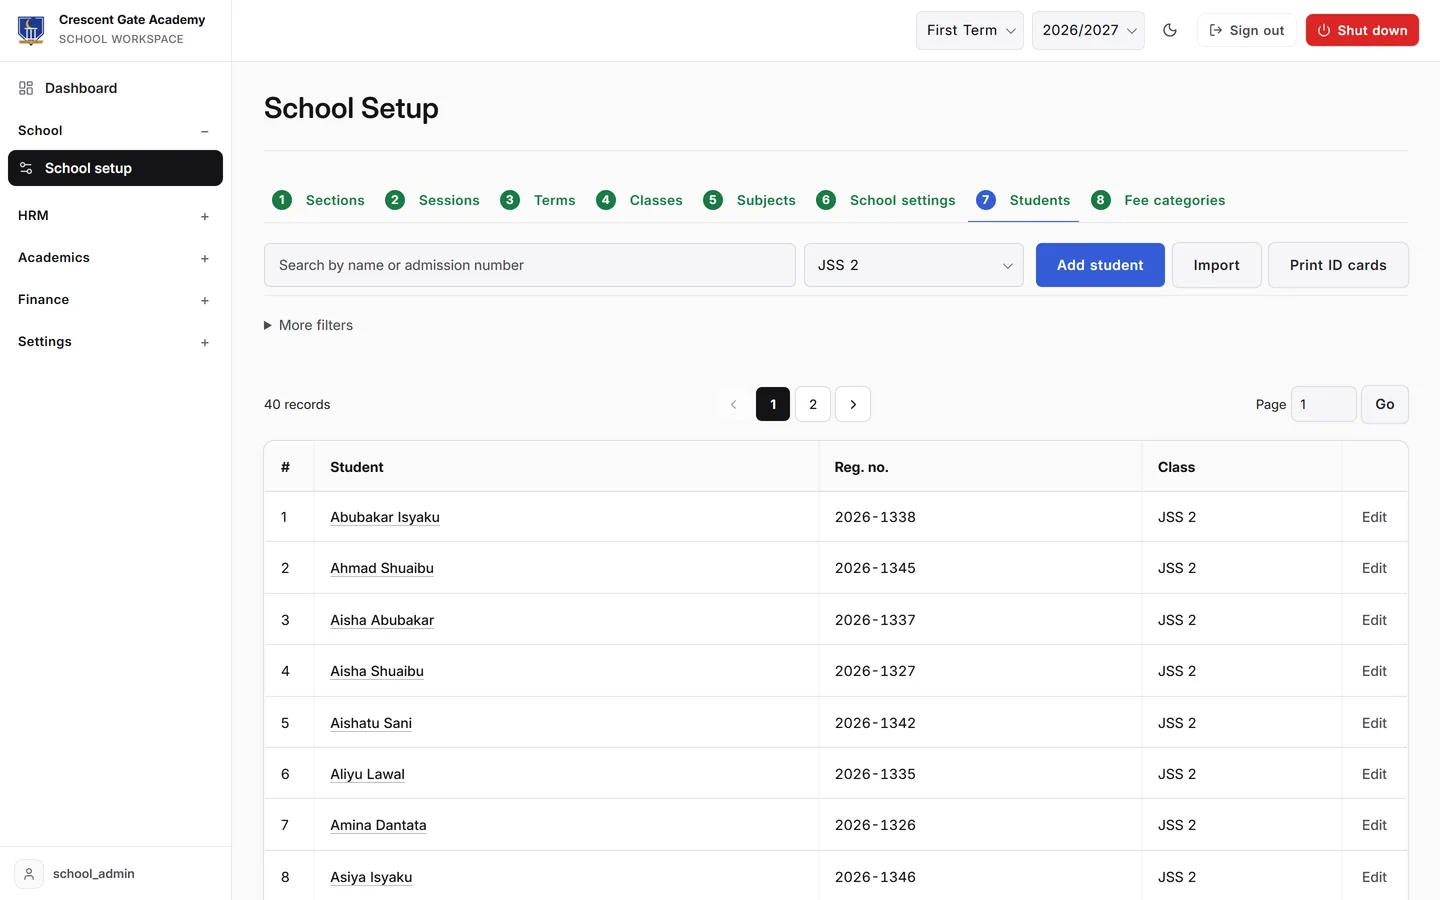Open the 2026/2027 session dropdown
The height and width of the screenshot is (900, 1440).
pos(1088,30)
